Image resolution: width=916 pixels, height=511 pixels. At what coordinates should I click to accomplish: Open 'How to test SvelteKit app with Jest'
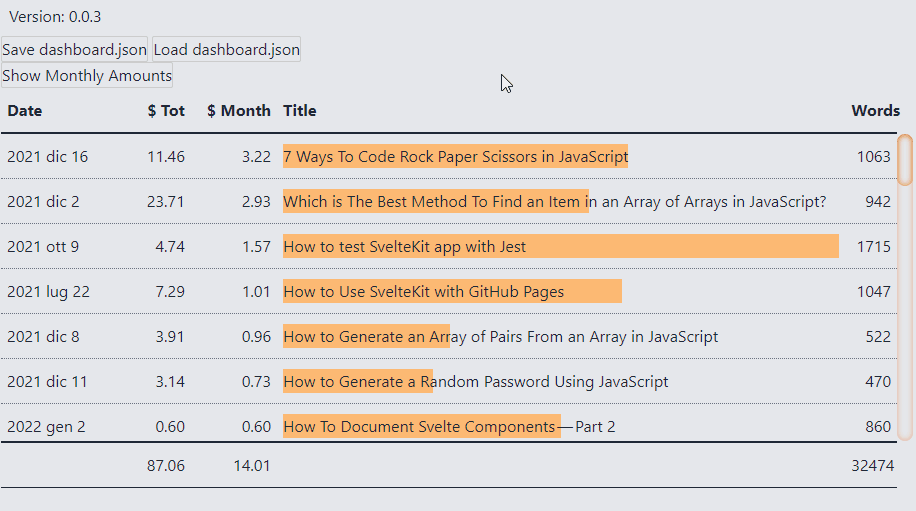coord(404,246)
